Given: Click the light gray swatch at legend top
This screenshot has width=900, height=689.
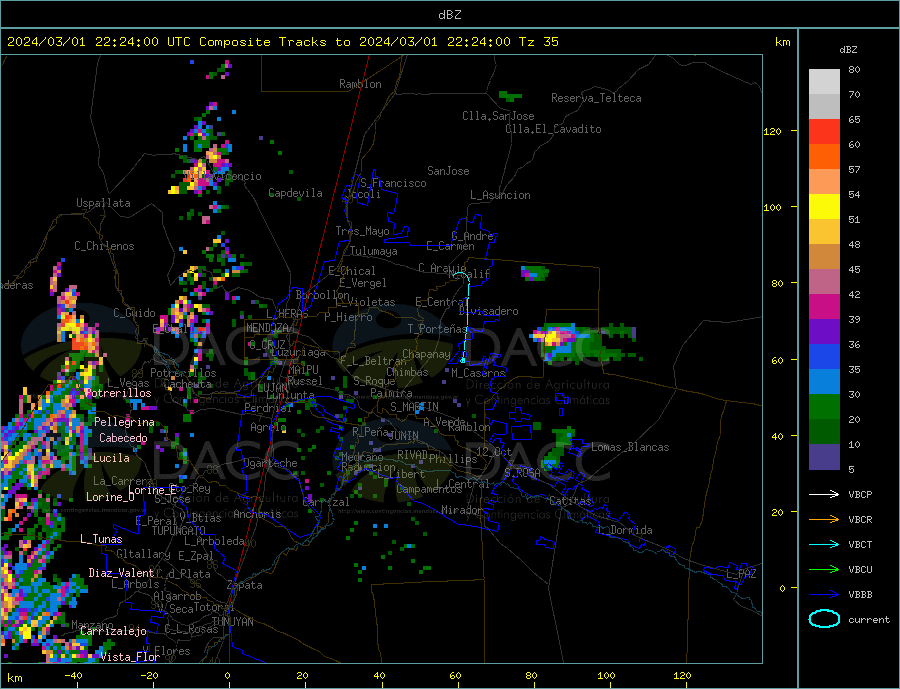Looking at the screenshot, I should click(x=824, y=81).
